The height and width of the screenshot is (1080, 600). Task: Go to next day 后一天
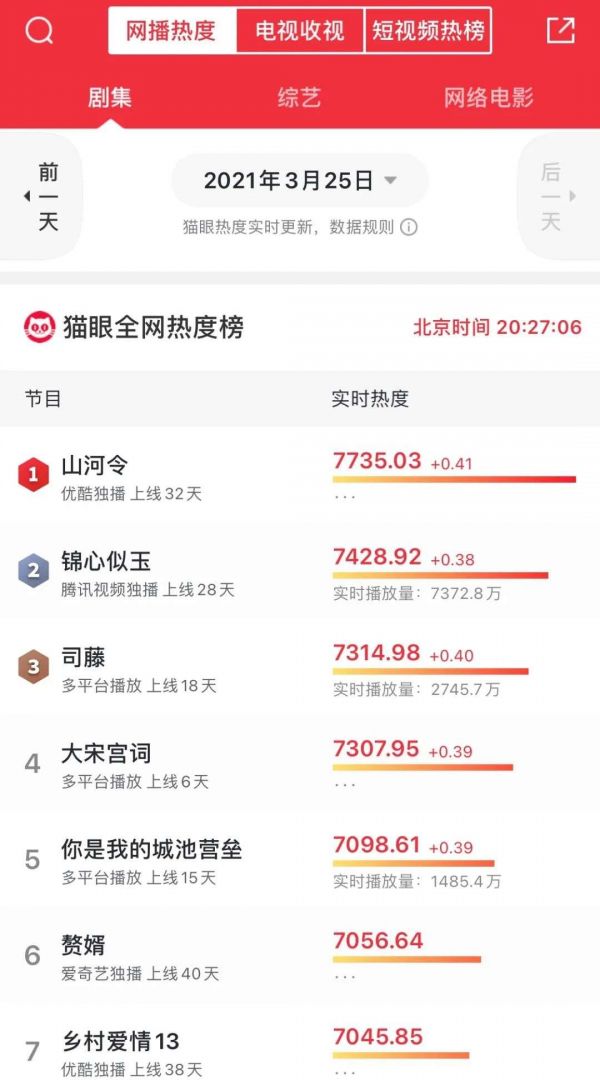(553, 196)
